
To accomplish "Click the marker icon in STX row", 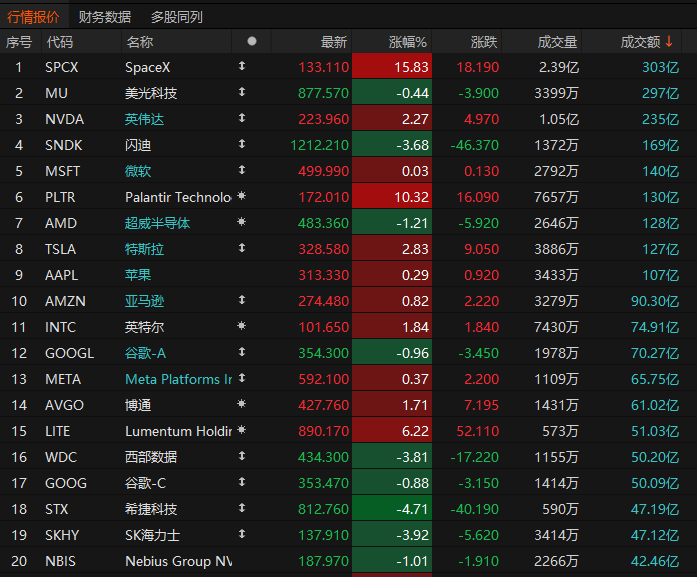I will [242, 508].
